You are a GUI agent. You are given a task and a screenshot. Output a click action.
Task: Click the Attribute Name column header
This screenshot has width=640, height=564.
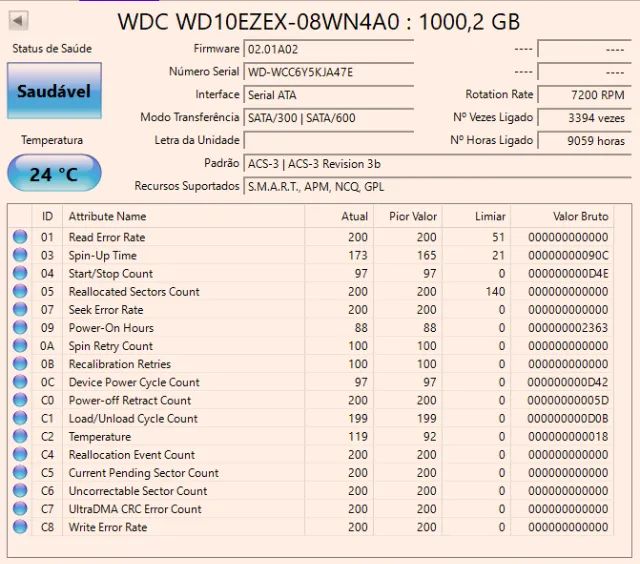click(183, 216)
